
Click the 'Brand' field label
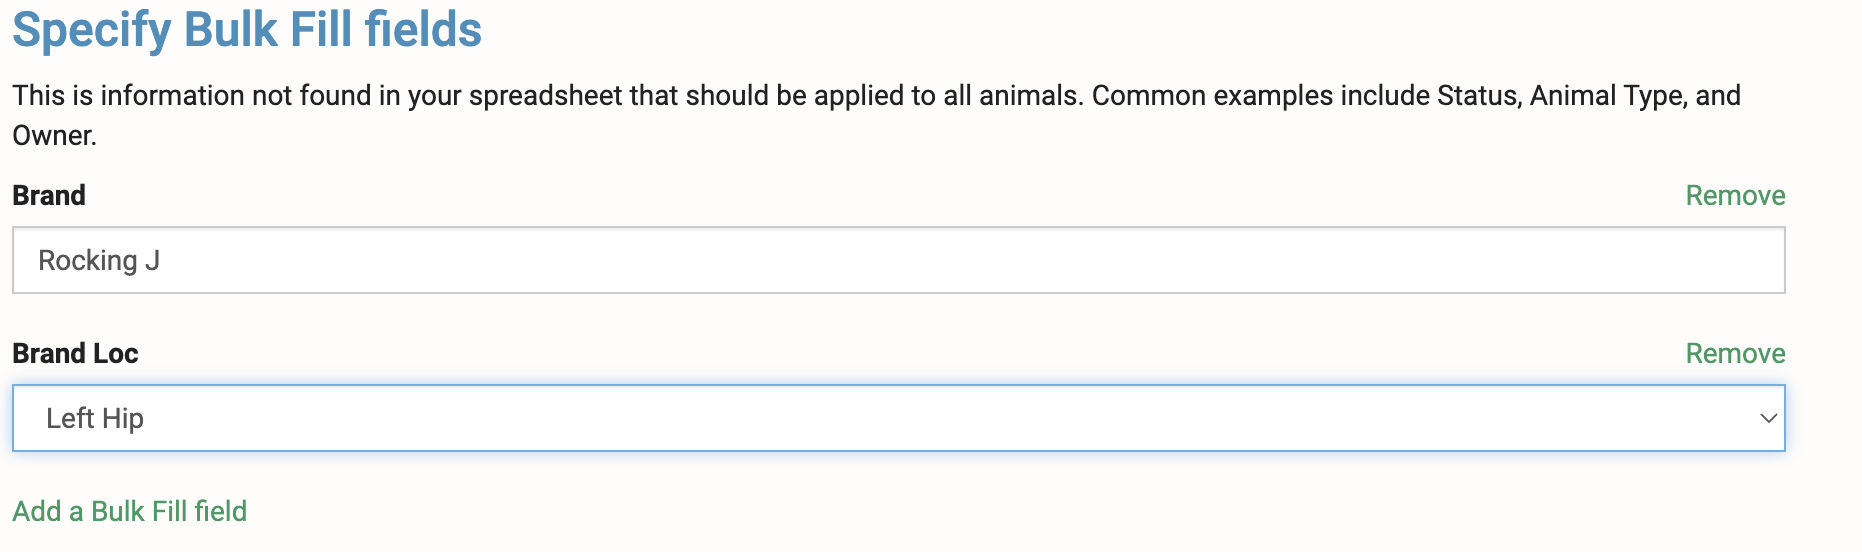pyautogui.click(x=49, y=195)
